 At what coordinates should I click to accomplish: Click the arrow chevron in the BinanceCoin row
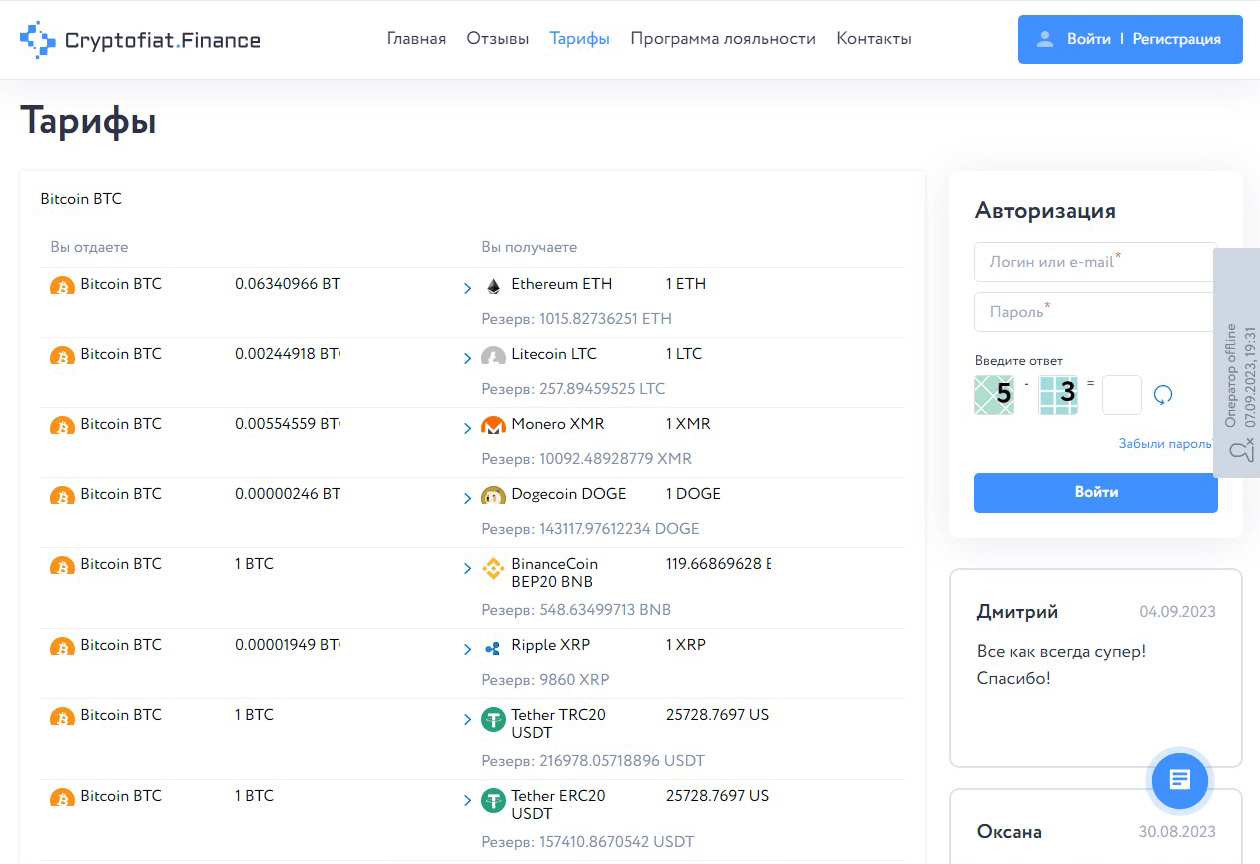[x=467, y=569]
